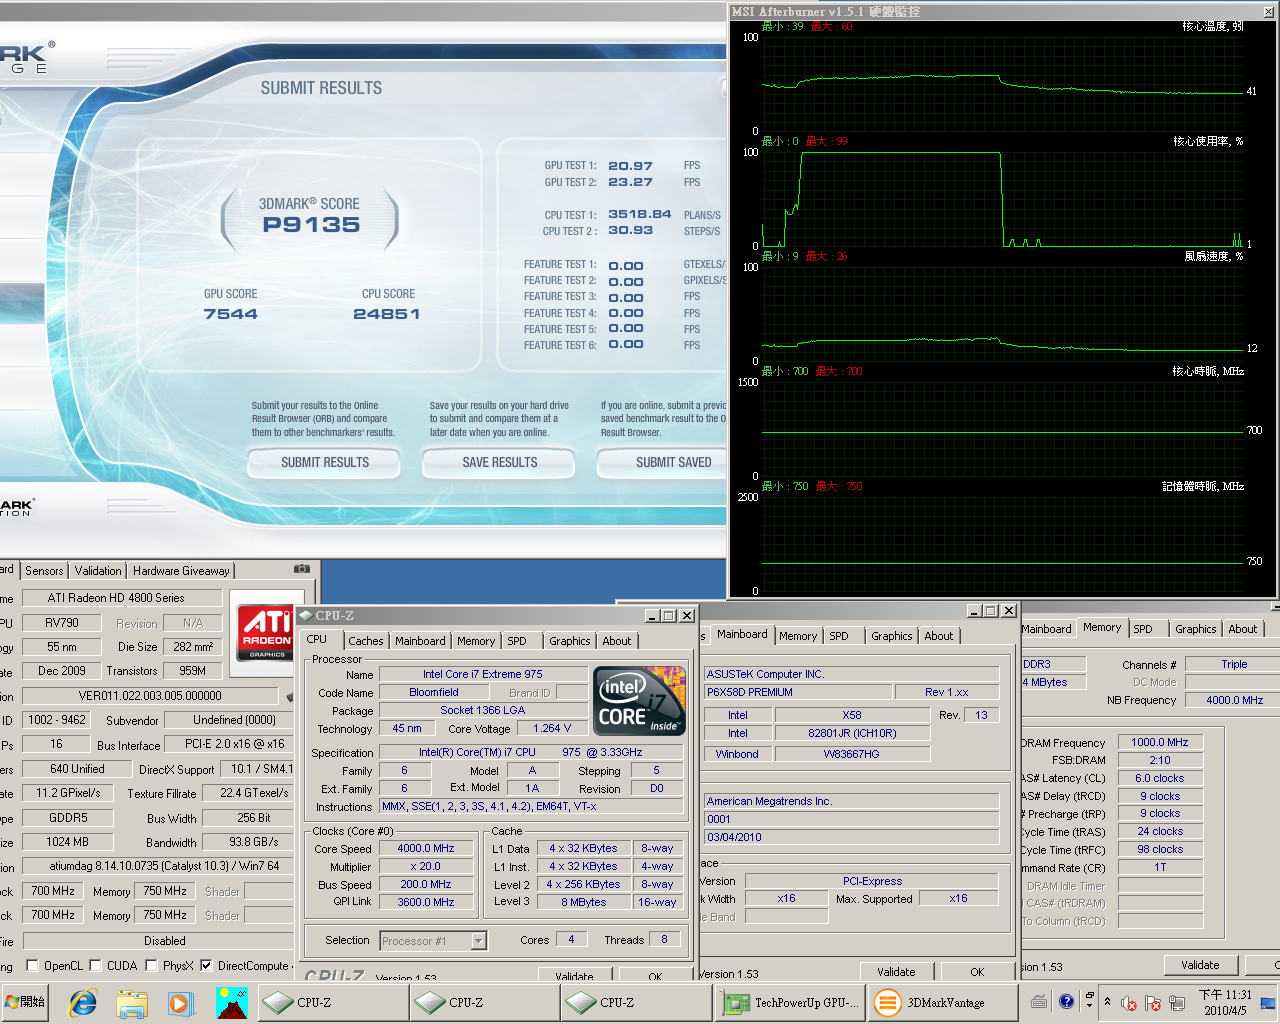
Task: Open Graphics tab in front CPU-Z window
Action: tap(570, 641)
